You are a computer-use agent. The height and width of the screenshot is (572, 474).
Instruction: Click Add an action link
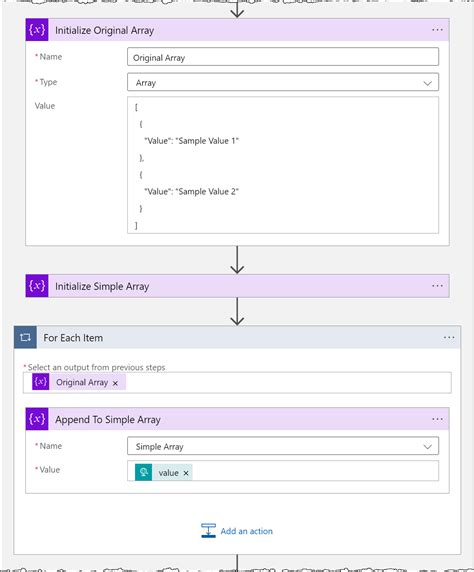point(246,531)
